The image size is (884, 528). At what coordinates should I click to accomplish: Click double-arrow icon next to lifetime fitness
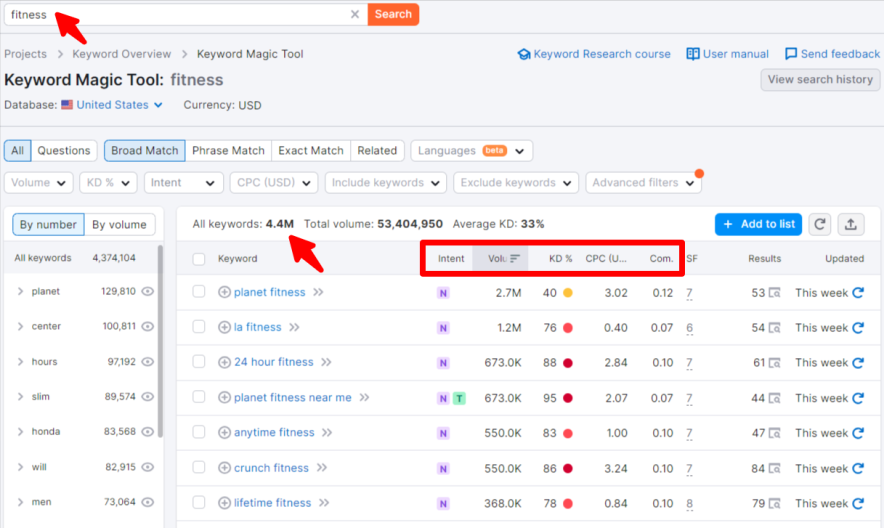(x=324, y=503)
